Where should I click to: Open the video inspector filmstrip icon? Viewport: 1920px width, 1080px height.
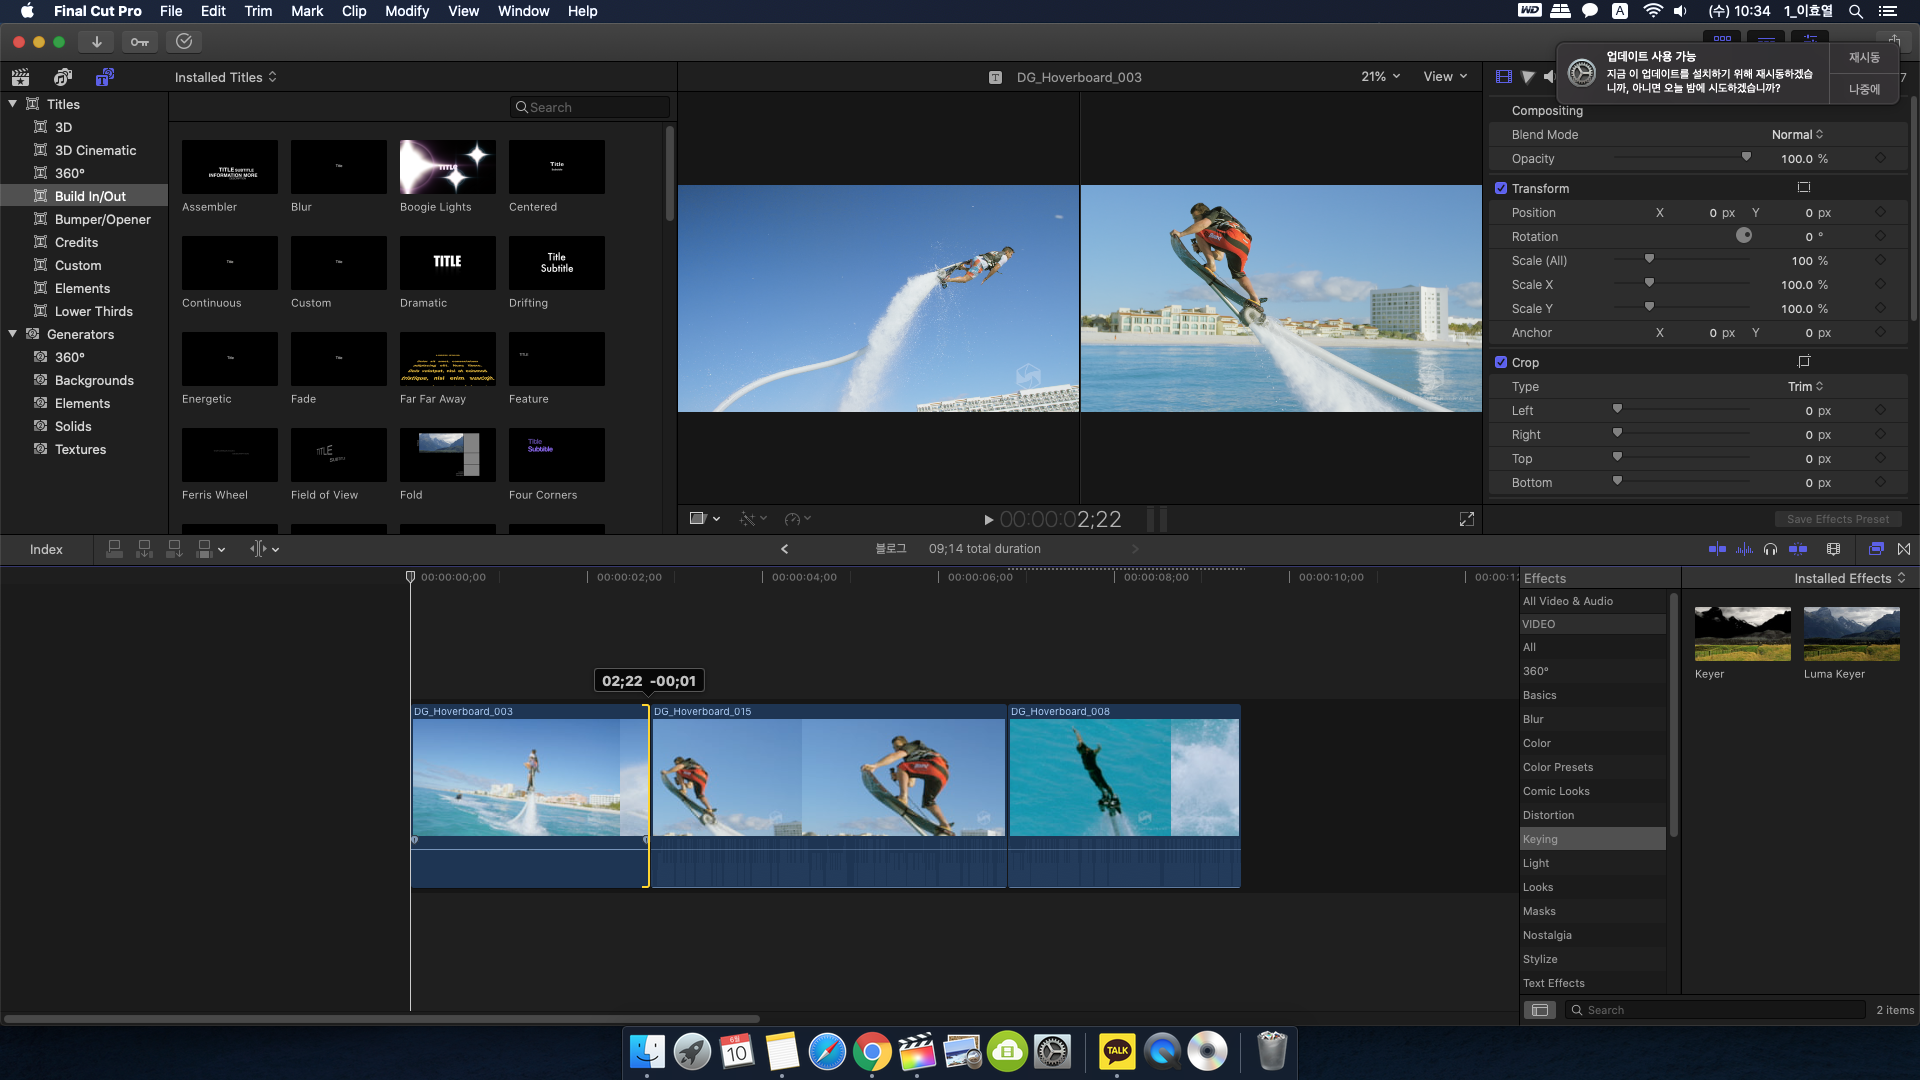(x=1503, y=77)
